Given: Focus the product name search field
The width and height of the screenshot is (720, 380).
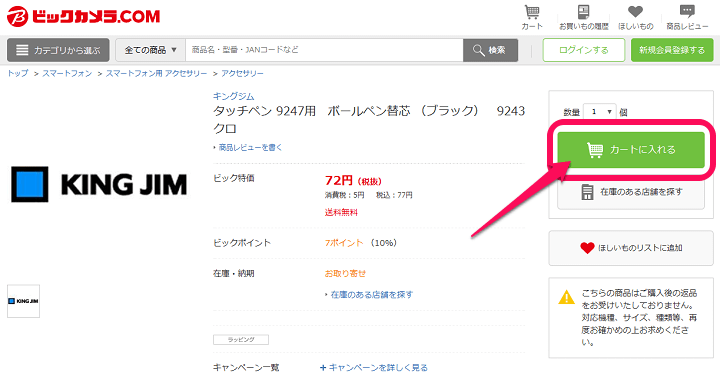Looking at the screenshot, I should (x=324, y=50).
